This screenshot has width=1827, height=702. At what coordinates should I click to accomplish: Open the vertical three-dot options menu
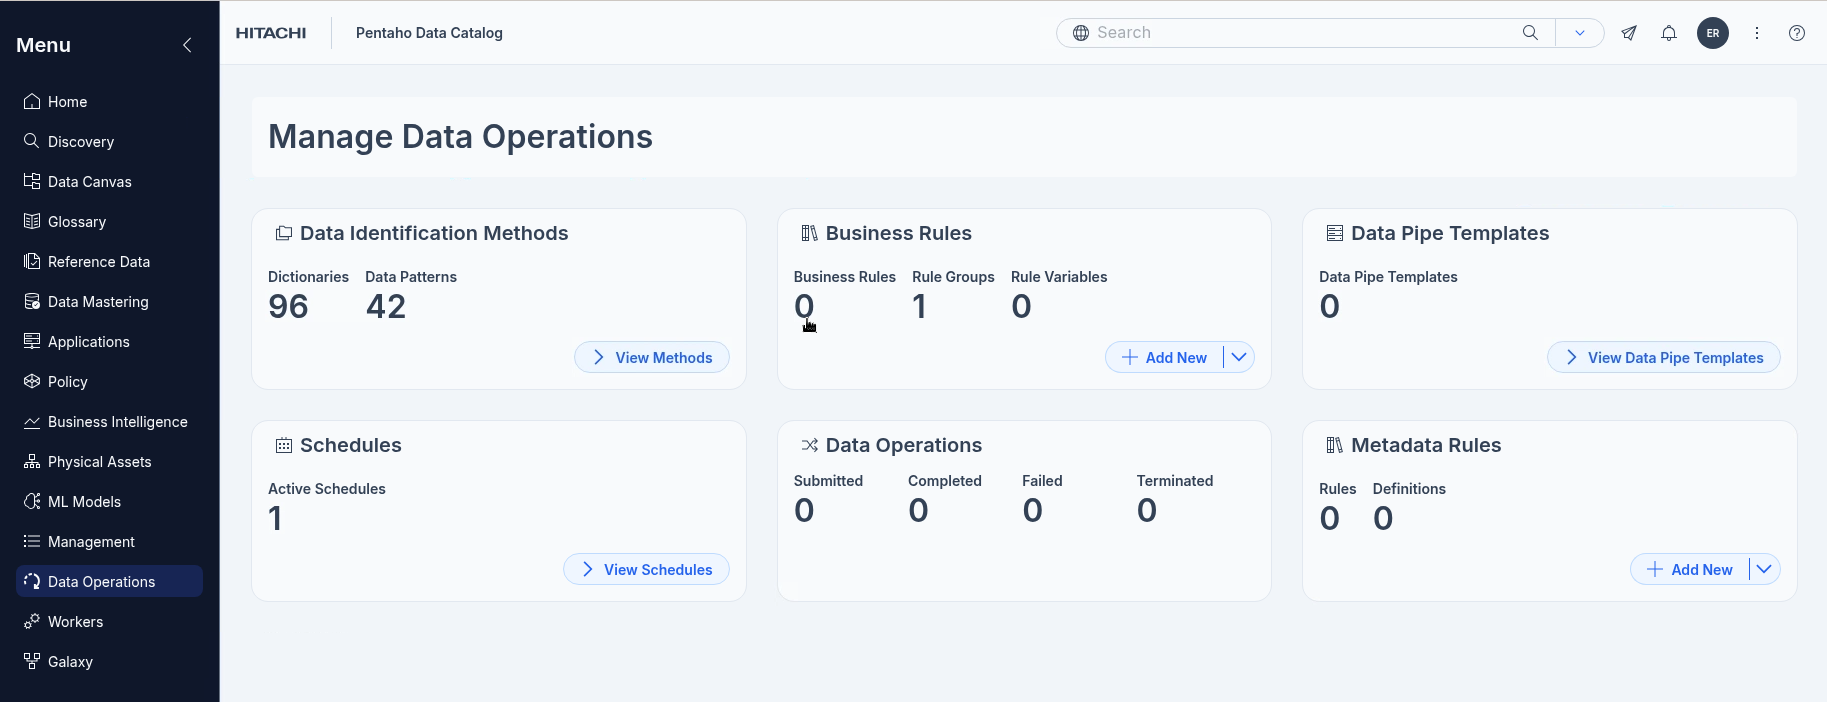(x=1757, y=33)
